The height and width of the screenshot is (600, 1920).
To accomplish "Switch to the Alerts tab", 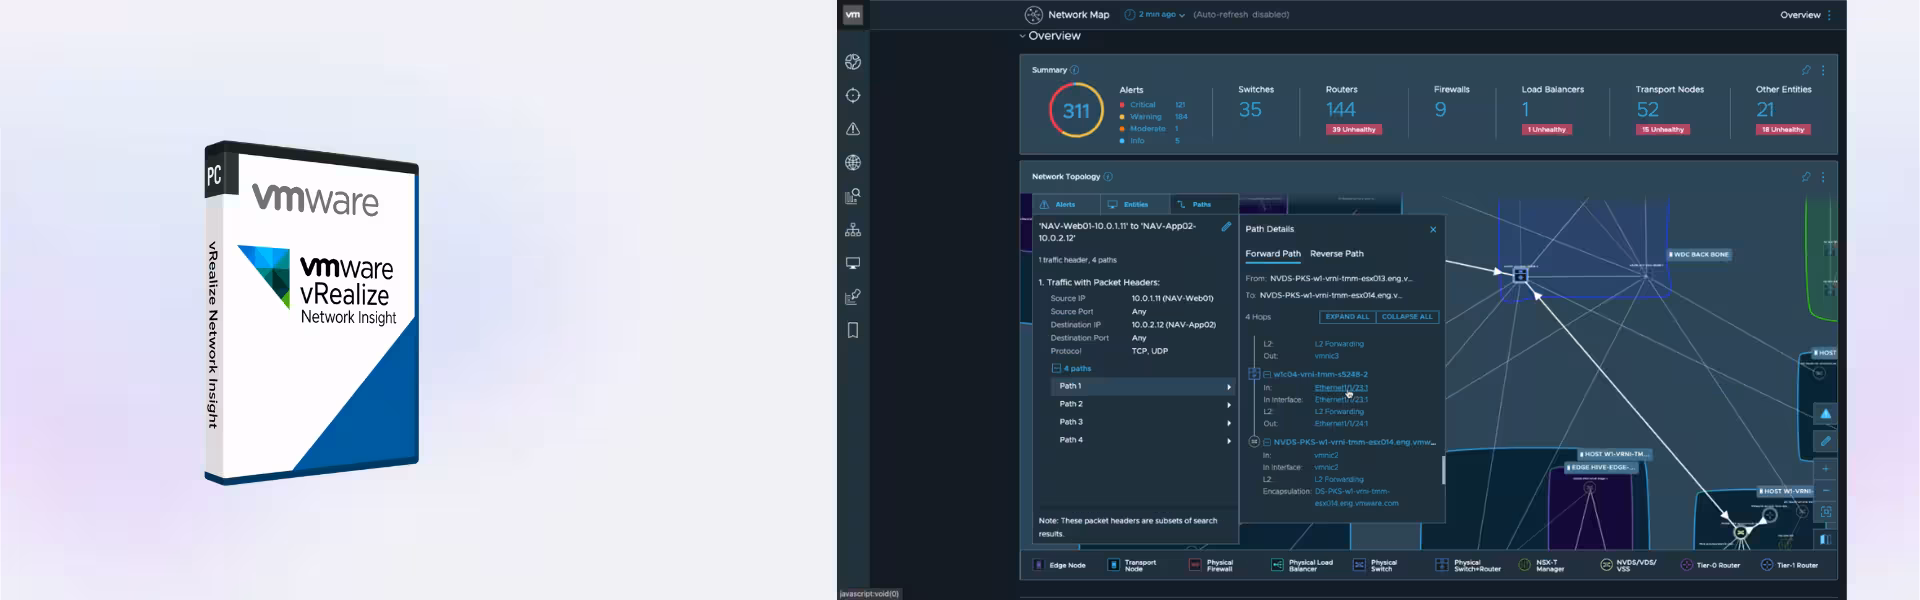I will click(x=1065, y=204).
